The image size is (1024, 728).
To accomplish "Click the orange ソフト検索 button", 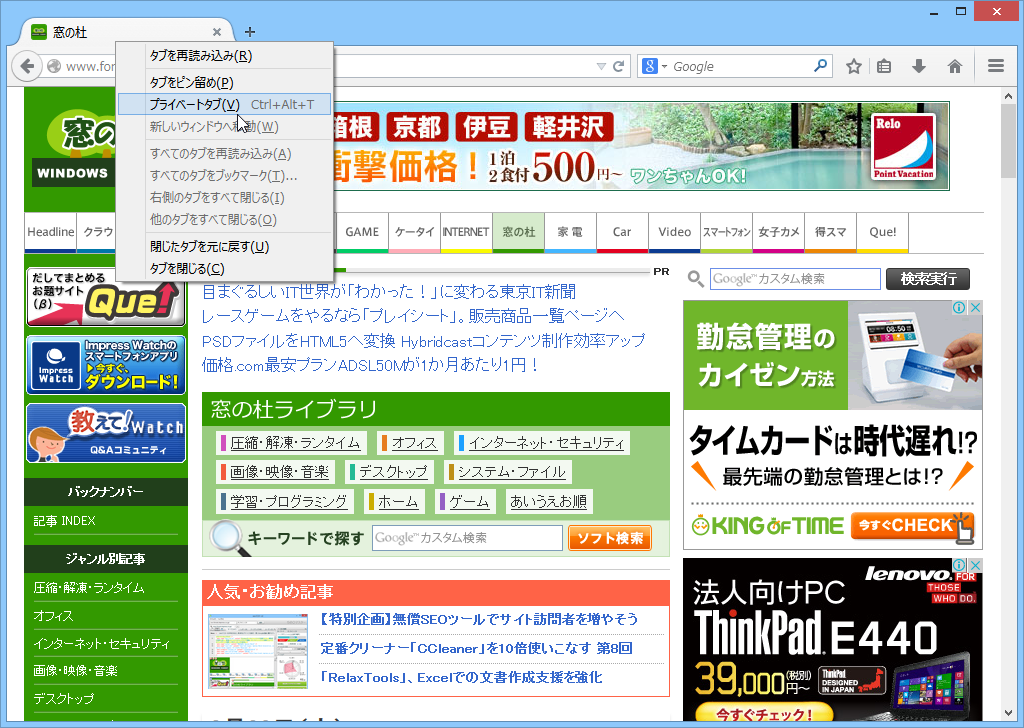I will coord(609,538).
